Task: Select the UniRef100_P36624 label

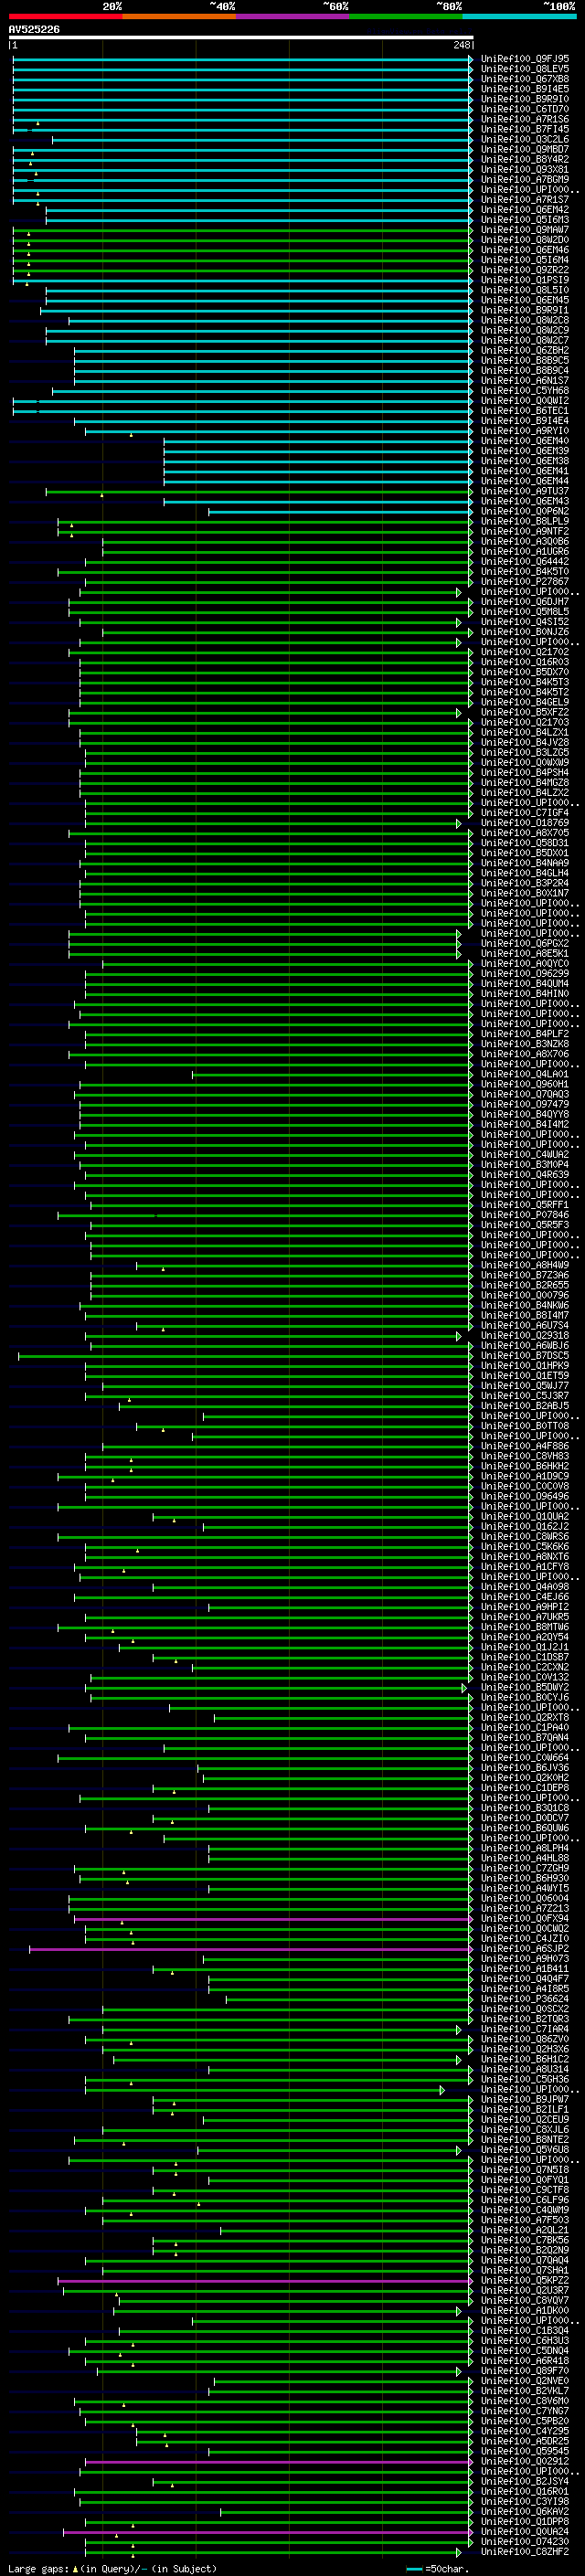Action: click(x=524, y=2000)
